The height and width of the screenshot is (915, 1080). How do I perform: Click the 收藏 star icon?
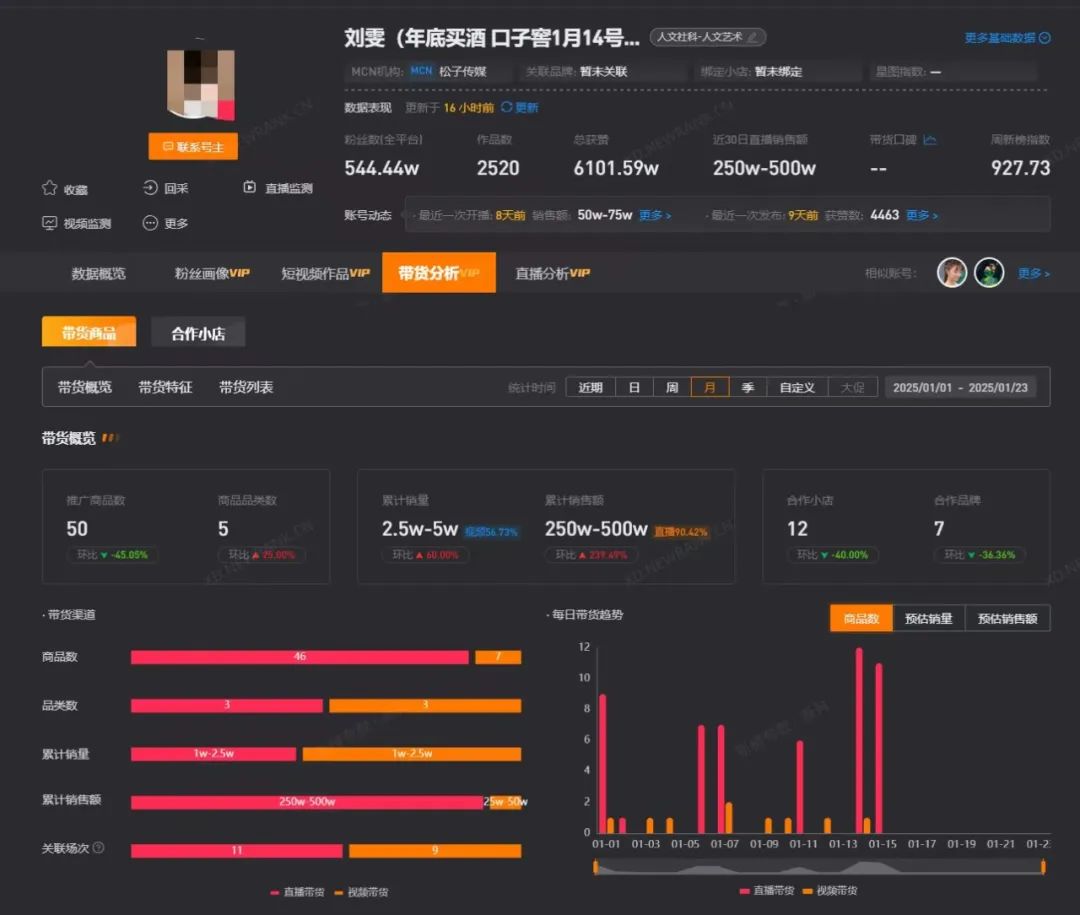click(x=49, y=188)
